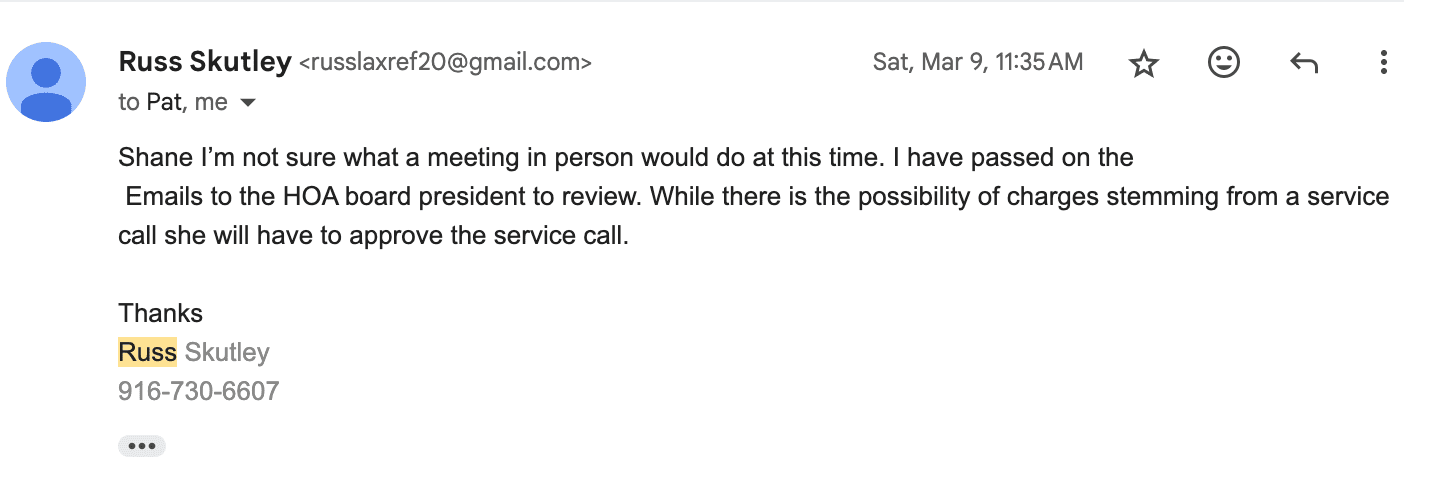Viewport: 1430px width, 478px height.
Task: Star this email from Russ Skutley
Action: pos(1143,64)
